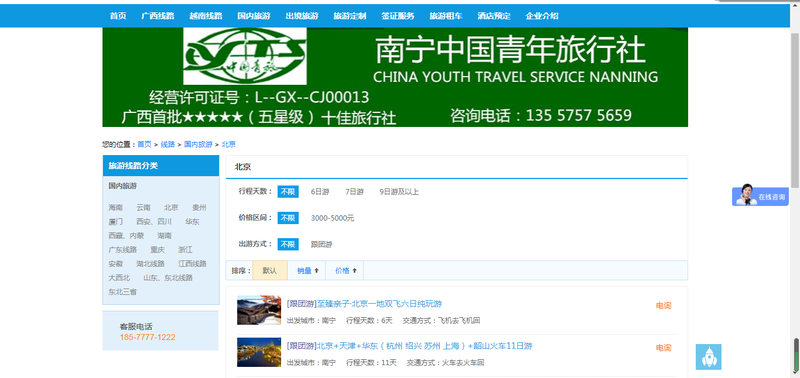Open 签证服务 in top navigation

[398, 16]
